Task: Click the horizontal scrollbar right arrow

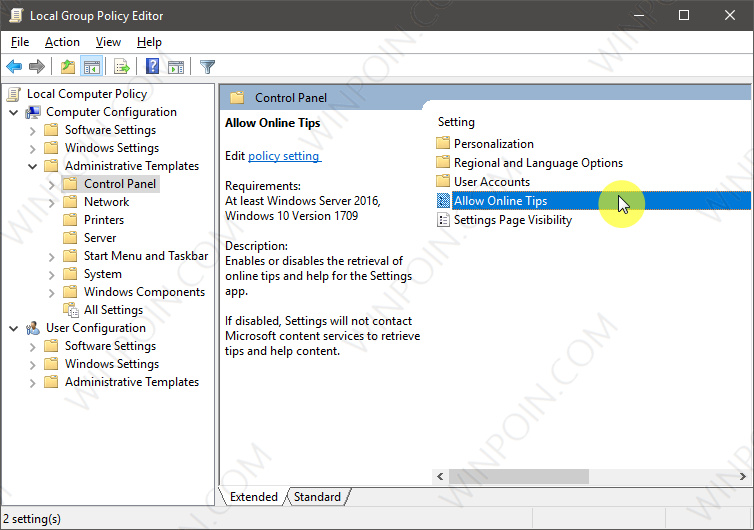Action: coord(742,476)
